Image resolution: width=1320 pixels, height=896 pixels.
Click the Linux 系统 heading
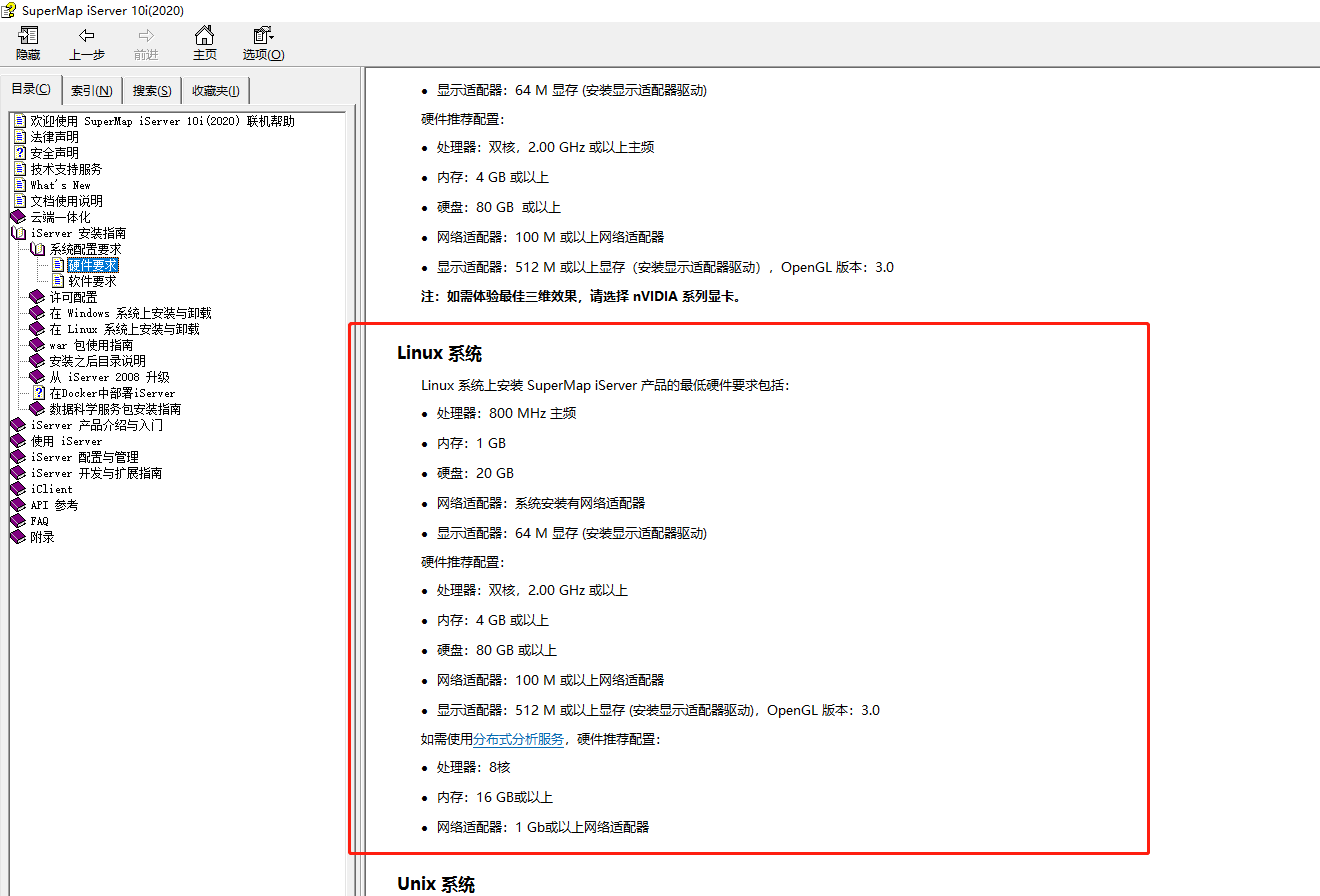point(439,353)
